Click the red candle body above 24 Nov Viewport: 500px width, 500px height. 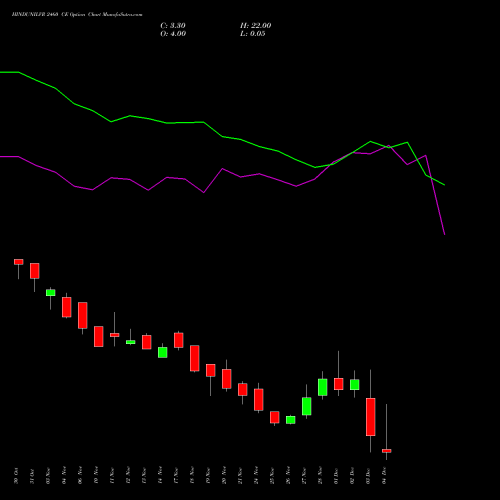pyautogui.click(x=259, y=400)
